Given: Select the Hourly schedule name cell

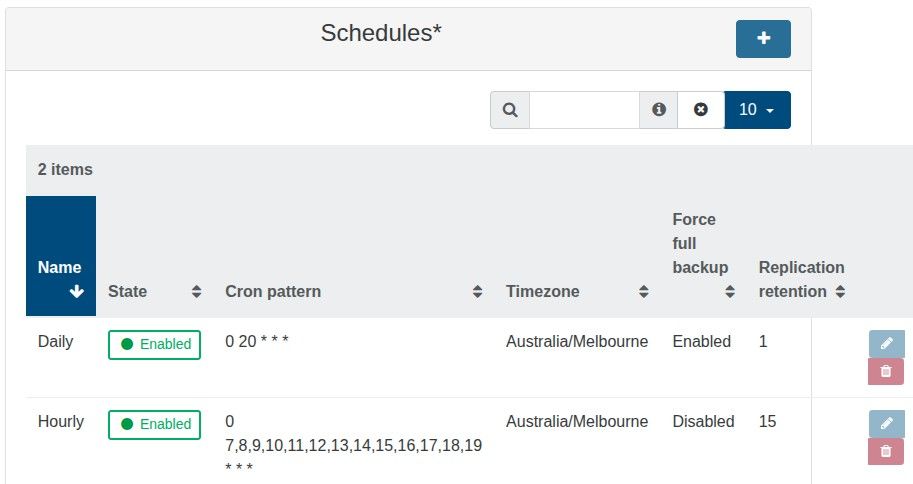Looking at the screenshot, I should click(61, 422).
